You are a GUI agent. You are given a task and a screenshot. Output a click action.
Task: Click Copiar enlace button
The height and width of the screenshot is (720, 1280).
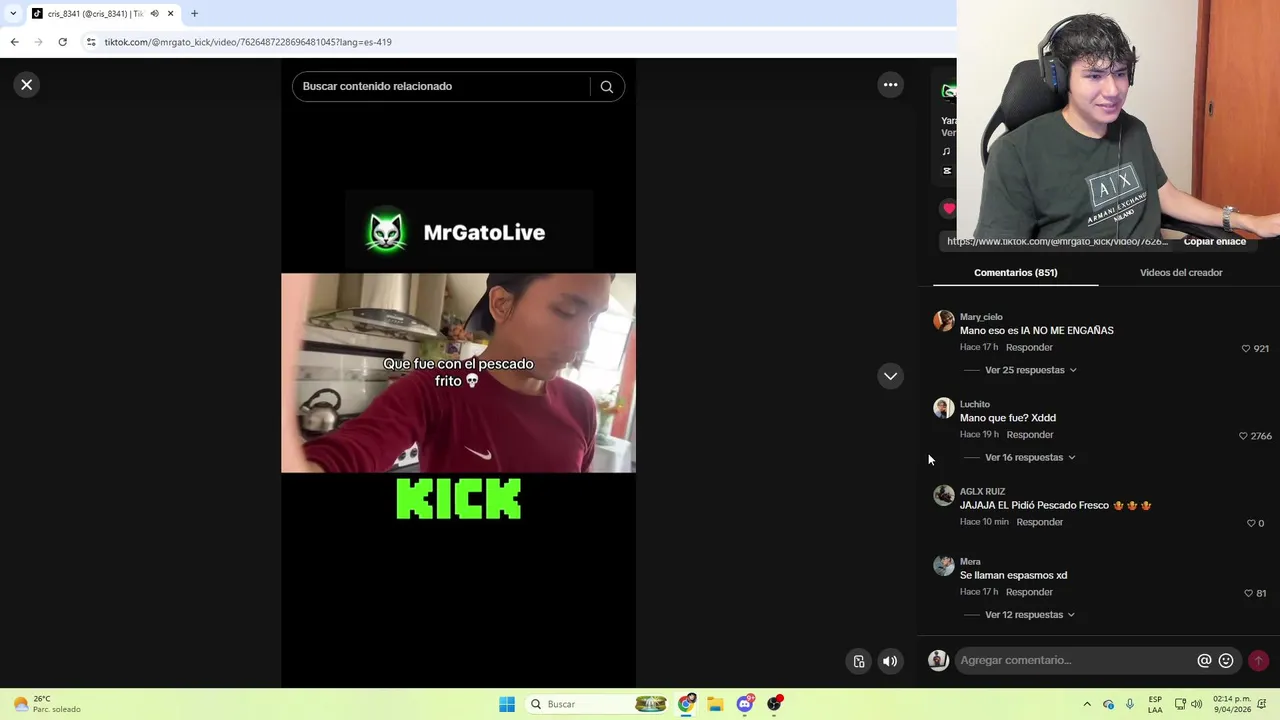coord(1215,241)
